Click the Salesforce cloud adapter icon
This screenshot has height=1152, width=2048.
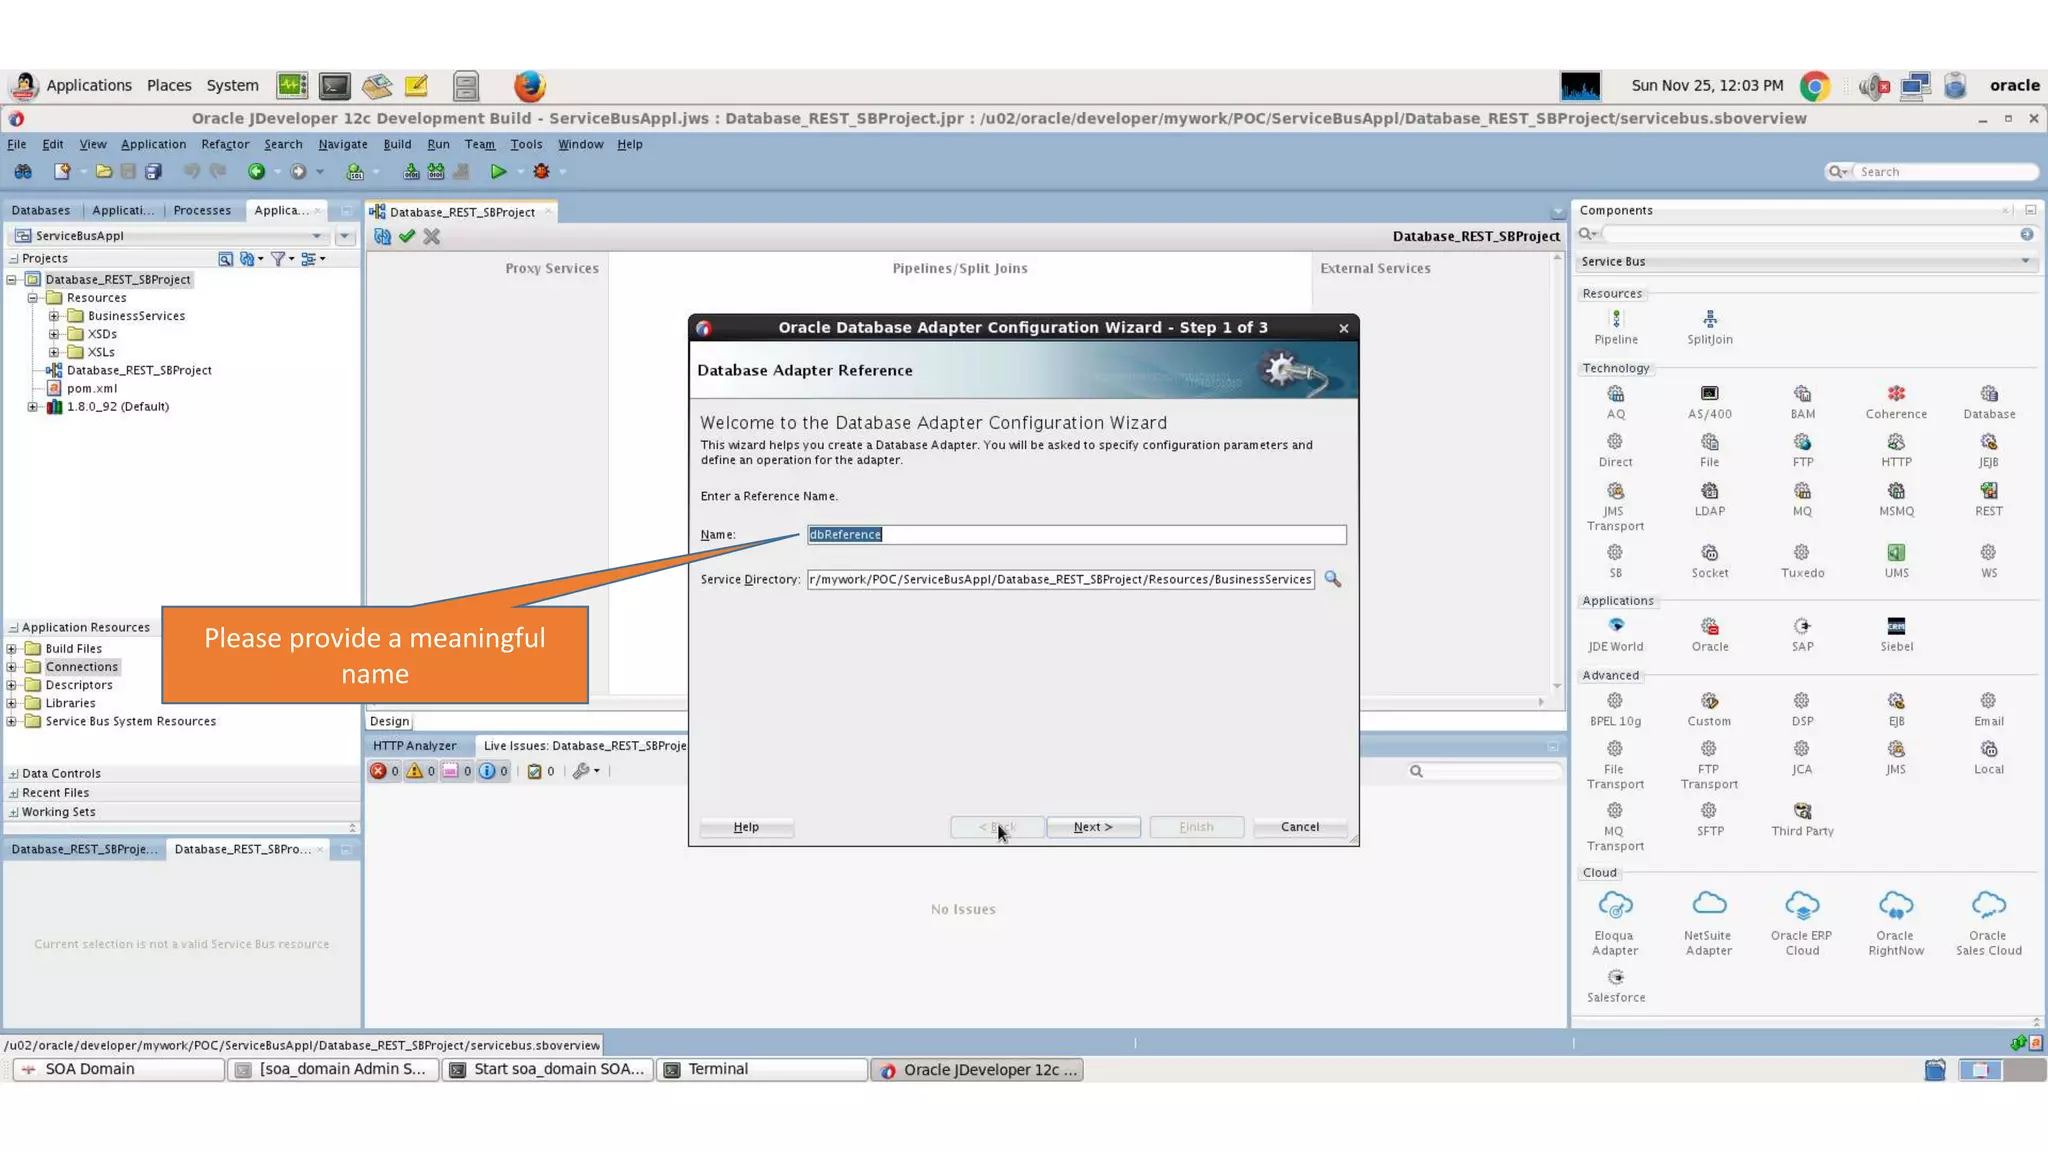(x=1615, y=977)
